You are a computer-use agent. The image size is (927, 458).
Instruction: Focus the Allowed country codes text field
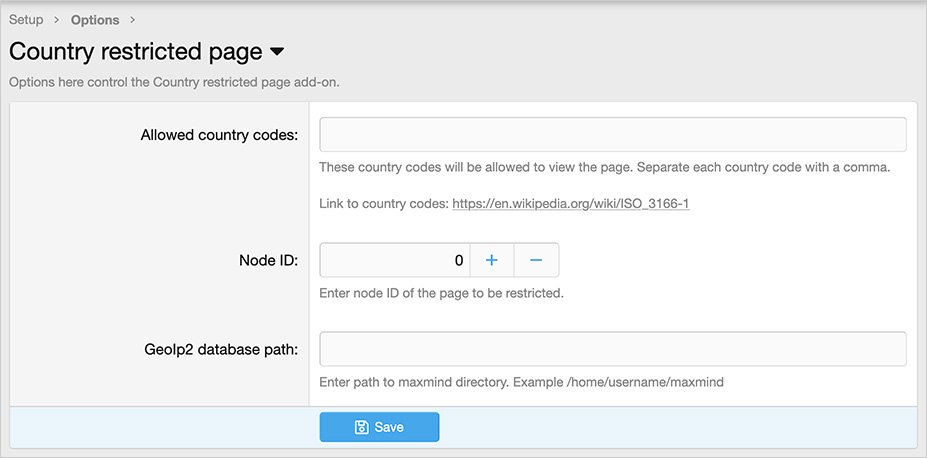[612, 134]
